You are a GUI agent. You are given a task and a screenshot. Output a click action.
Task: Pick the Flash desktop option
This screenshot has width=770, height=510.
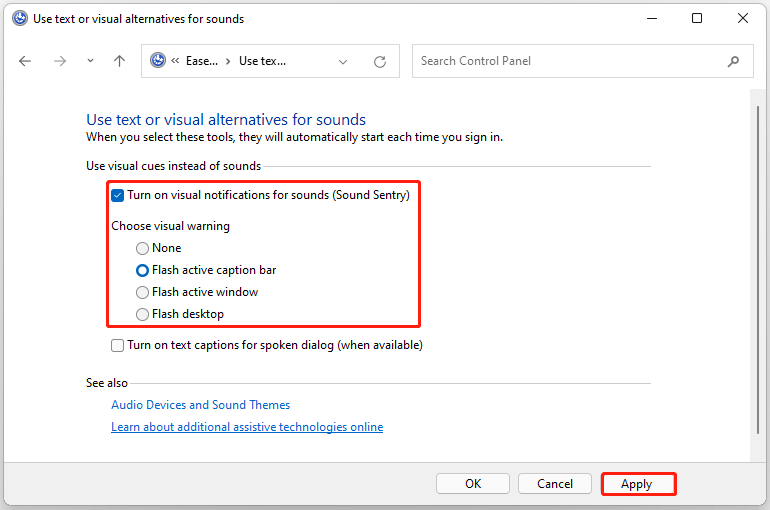tap(143, 314)
